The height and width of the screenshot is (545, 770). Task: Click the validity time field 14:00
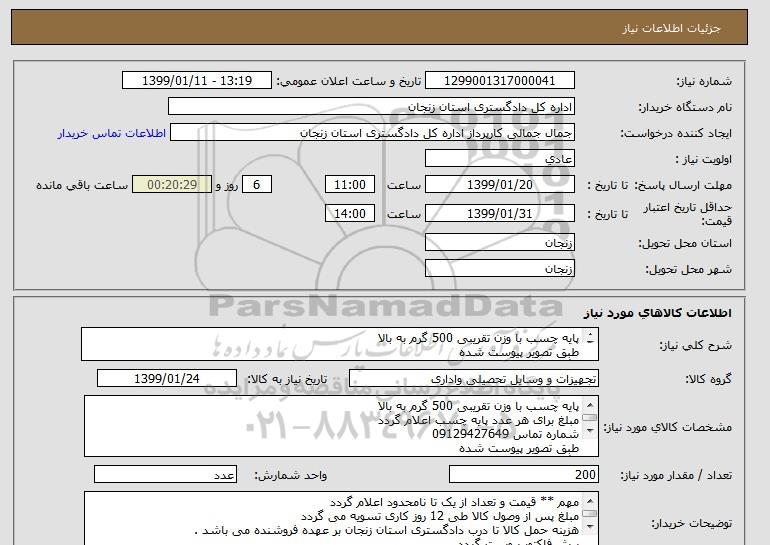click(350, 214)
